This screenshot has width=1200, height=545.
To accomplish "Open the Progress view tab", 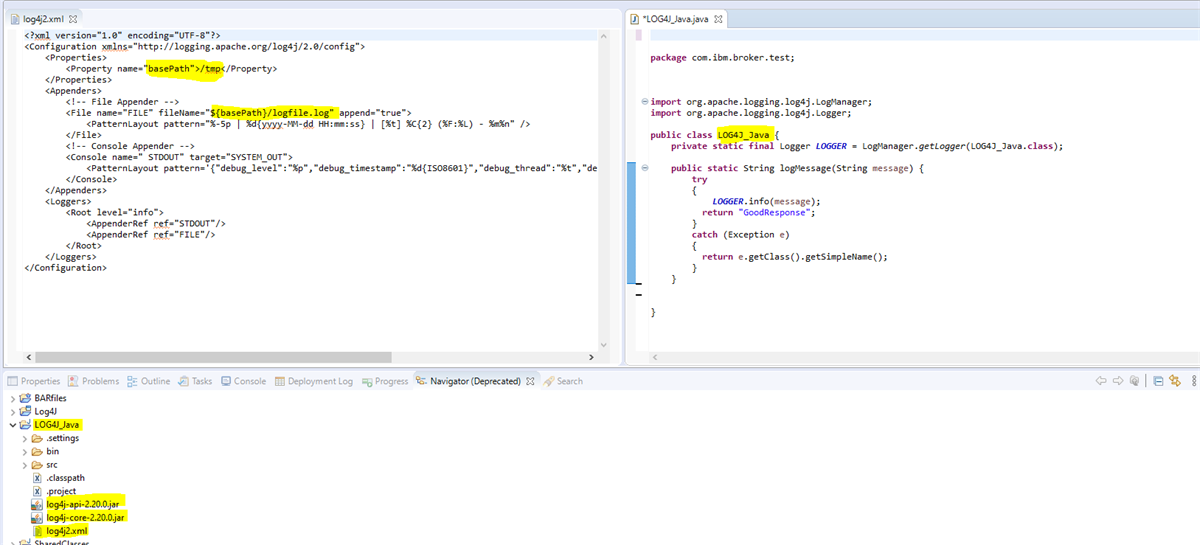I will [385, 381].
